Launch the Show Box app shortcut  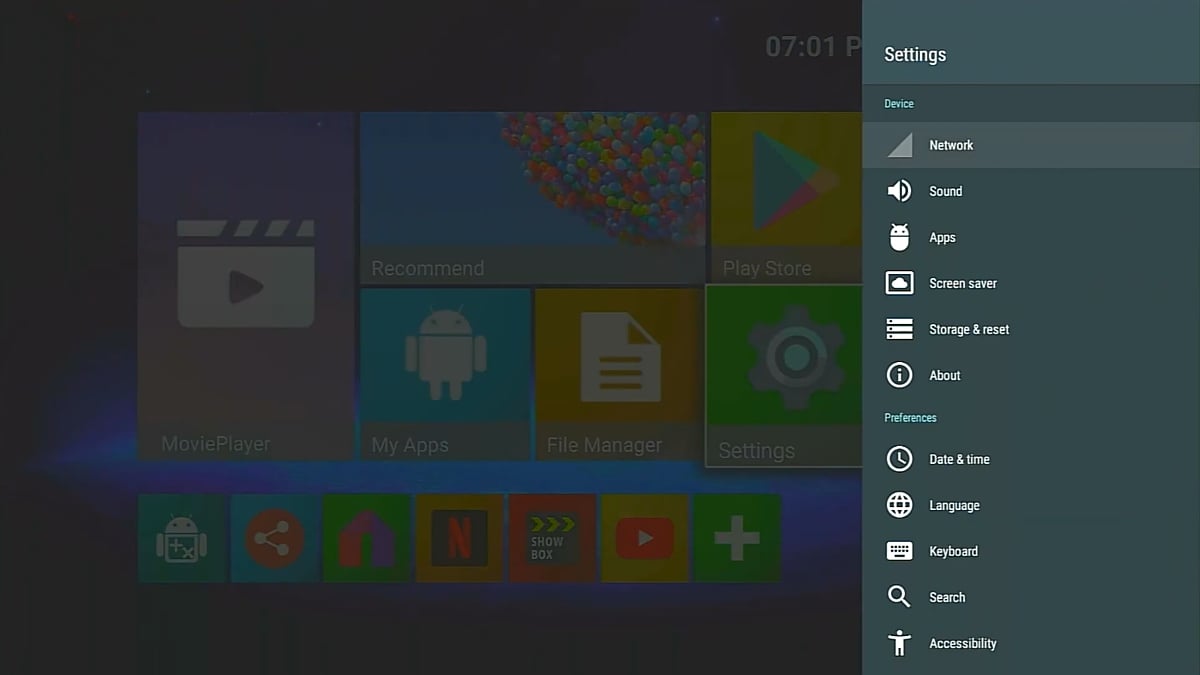[x=552, y=538]
